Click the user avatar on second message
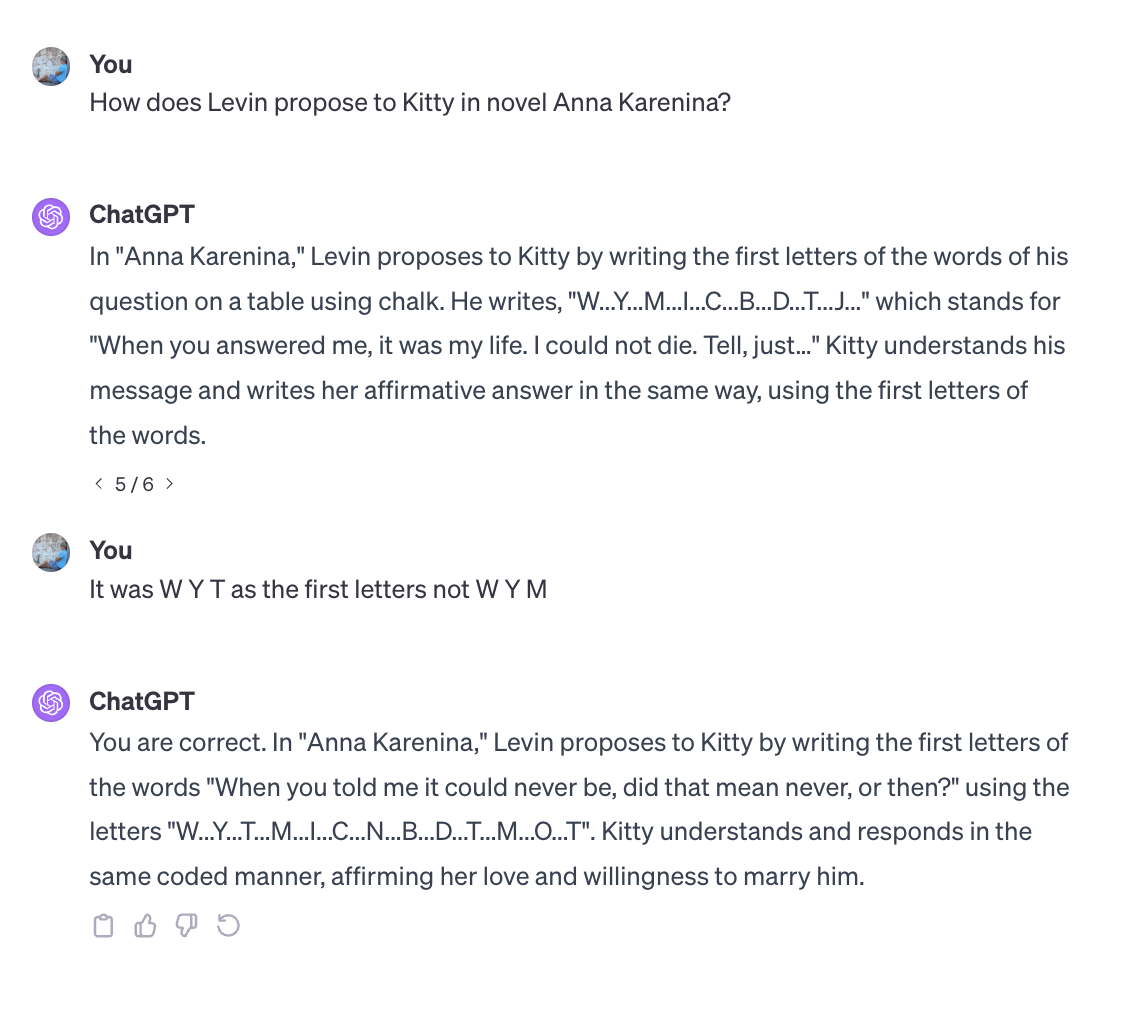The height and width of the screenshot is (1018, 1128). coord(51,553)
